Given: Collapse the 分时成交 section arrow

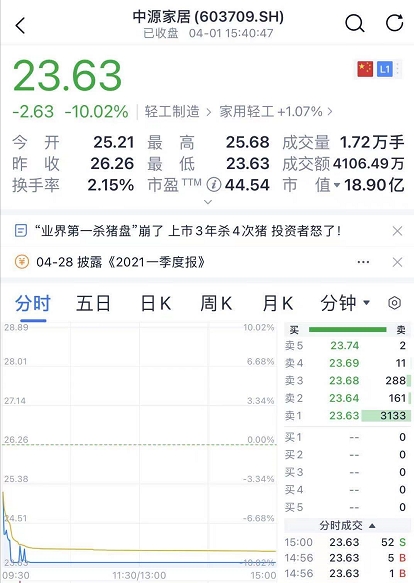Looking at the screenshot, I should (372, 526).
